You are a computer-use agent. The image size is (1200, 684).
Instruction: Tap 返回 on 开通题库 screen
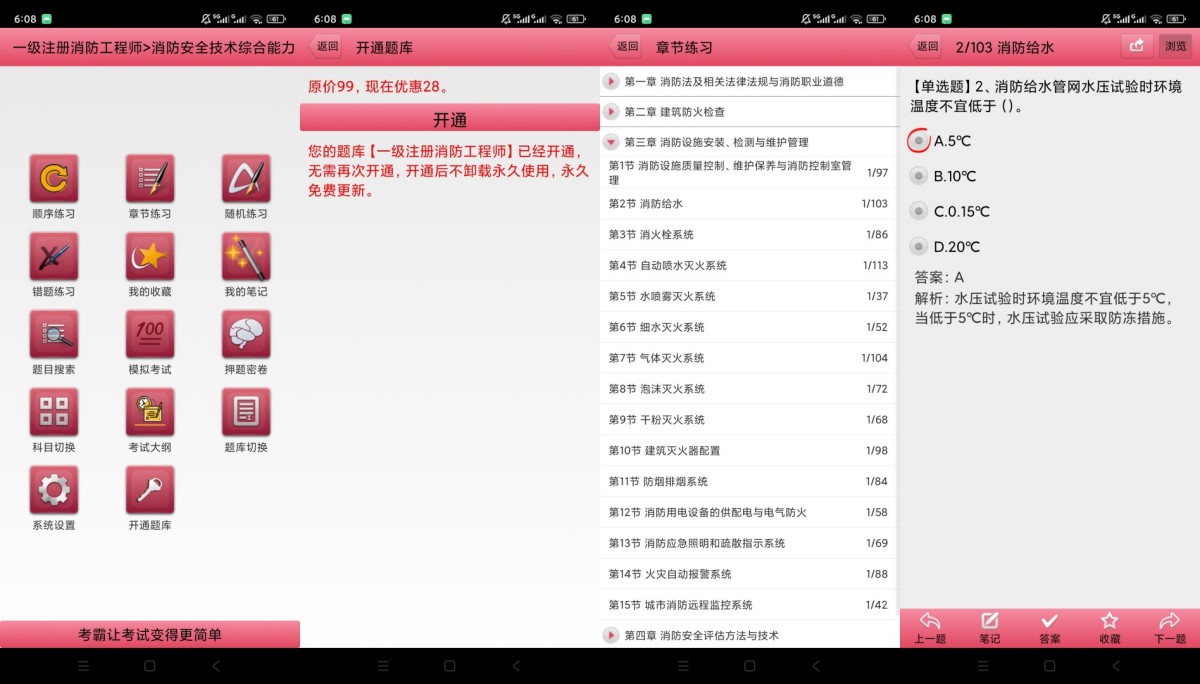click(327, 46)
